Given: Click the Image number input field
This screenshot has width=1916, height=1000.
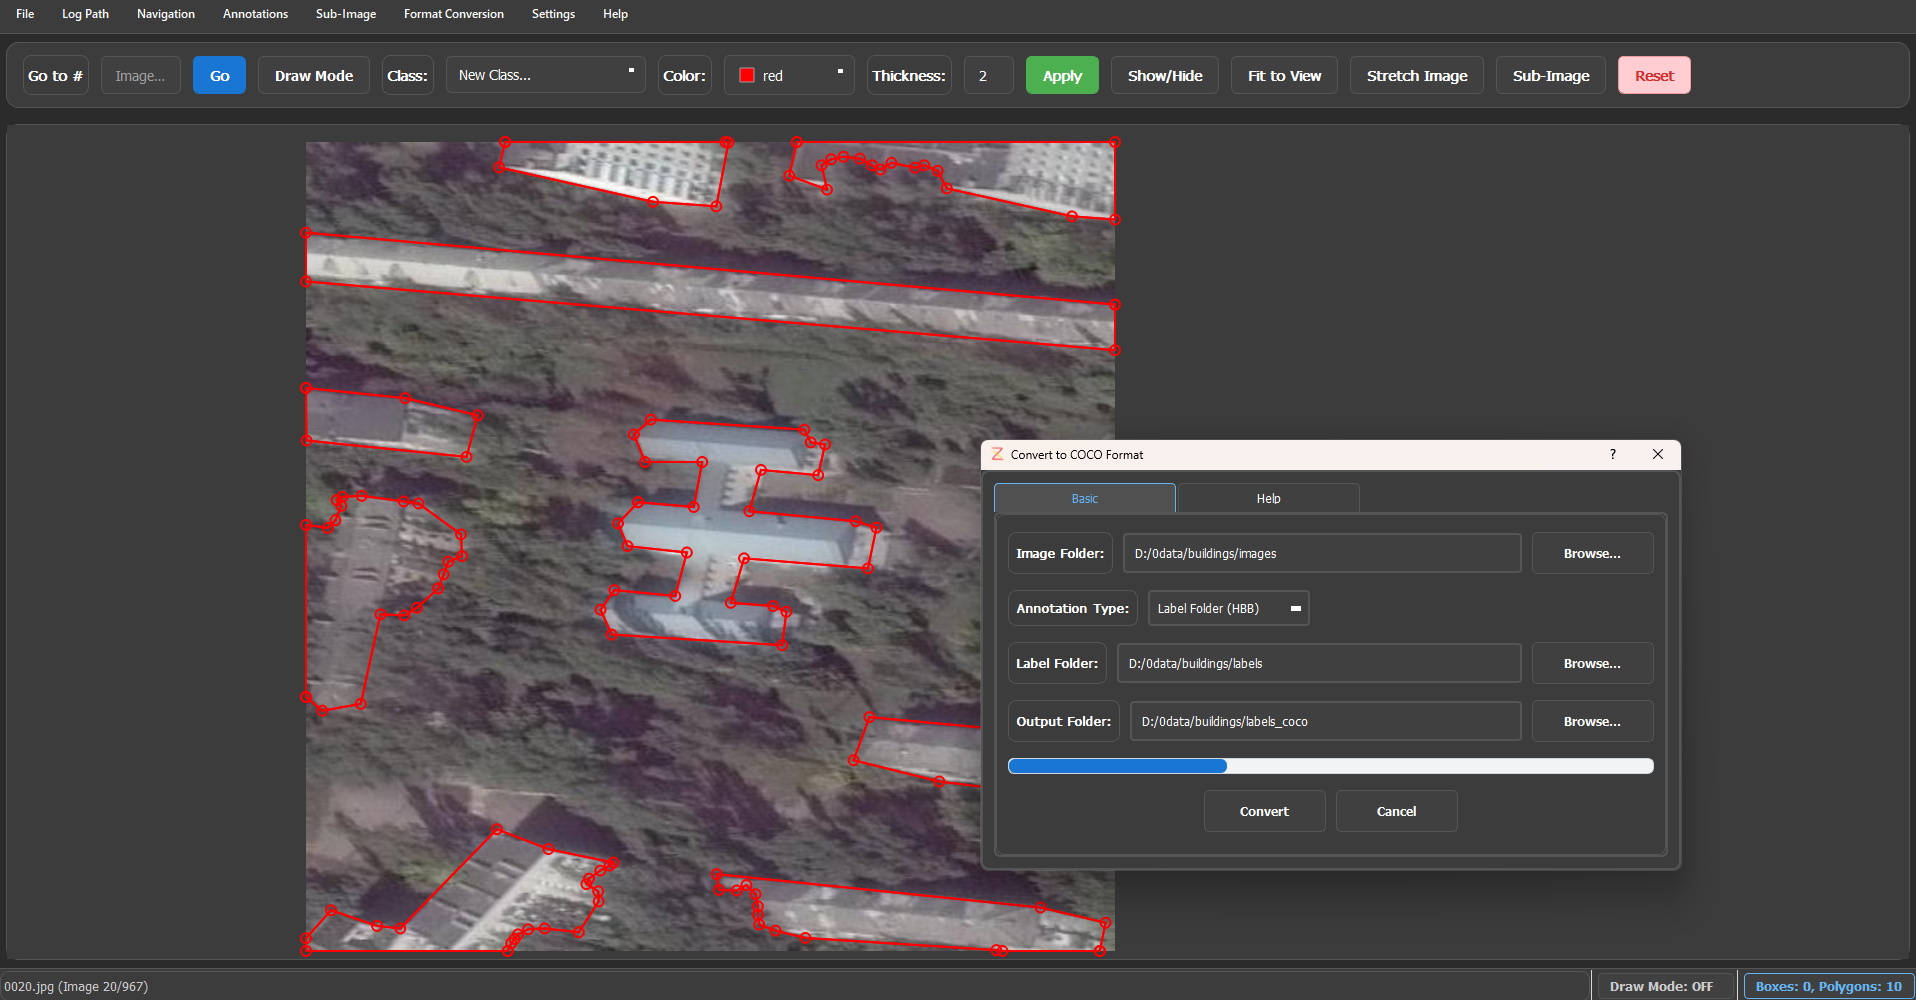Looking at the screenshot, I should pyautogui.click(x=140, y=76).
